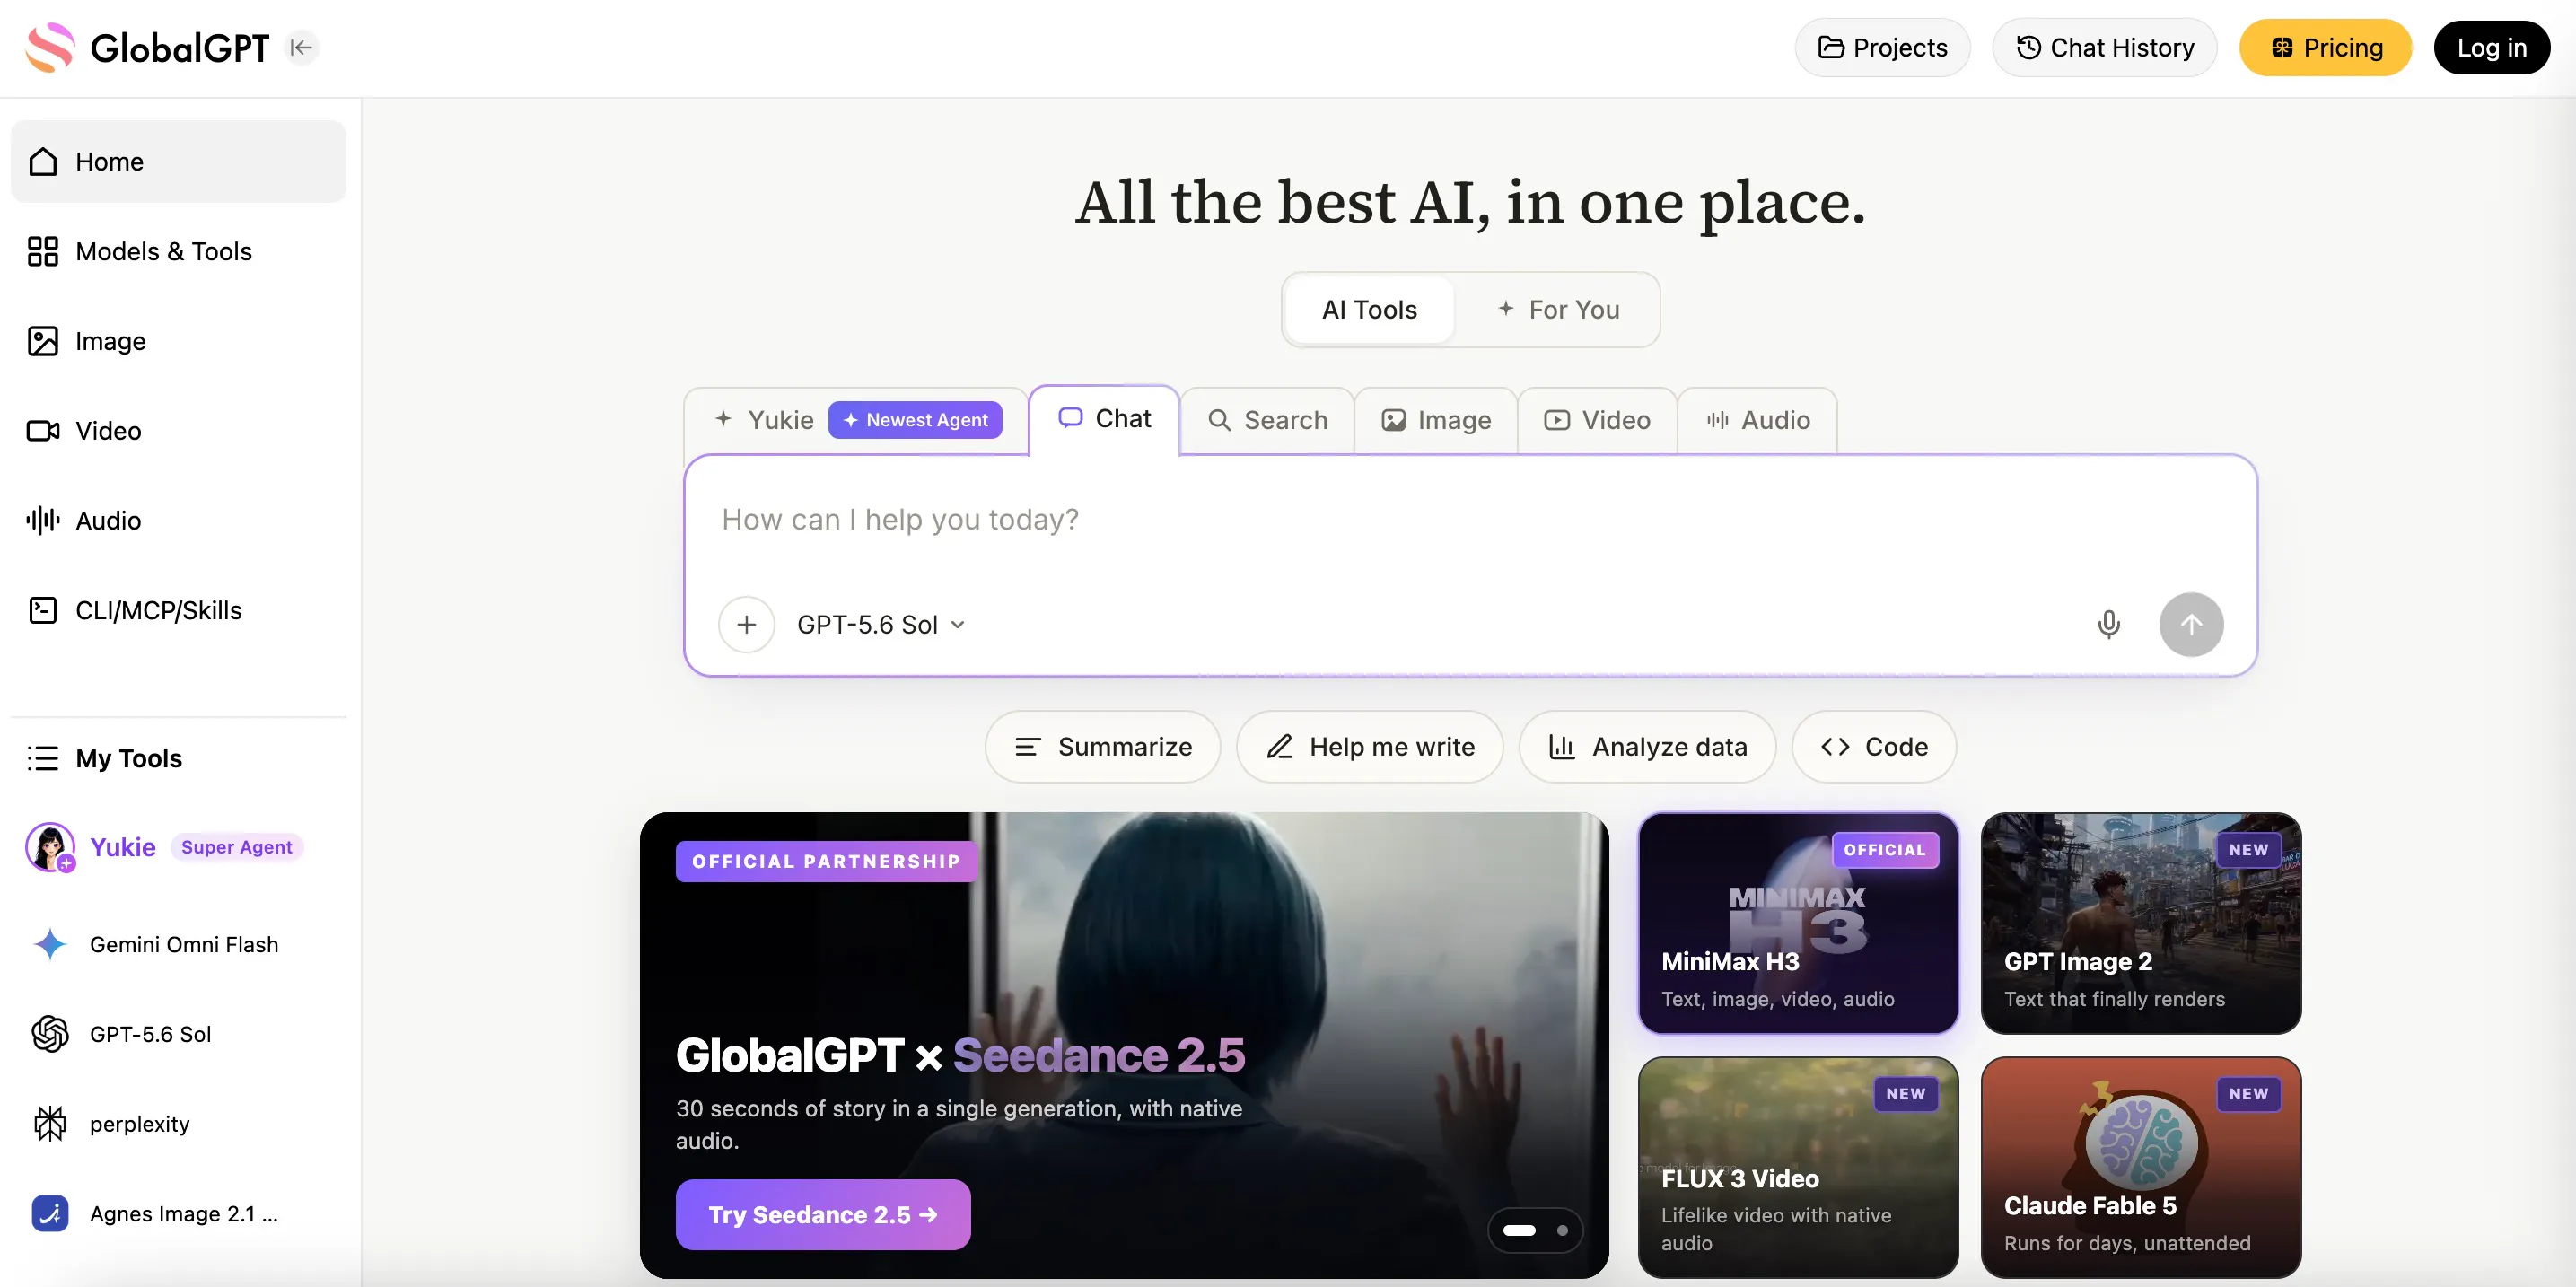The height and width of the screenshot is (1287, 2576).
Task: Switch to the For You toggle
Action: point(1558,309)
